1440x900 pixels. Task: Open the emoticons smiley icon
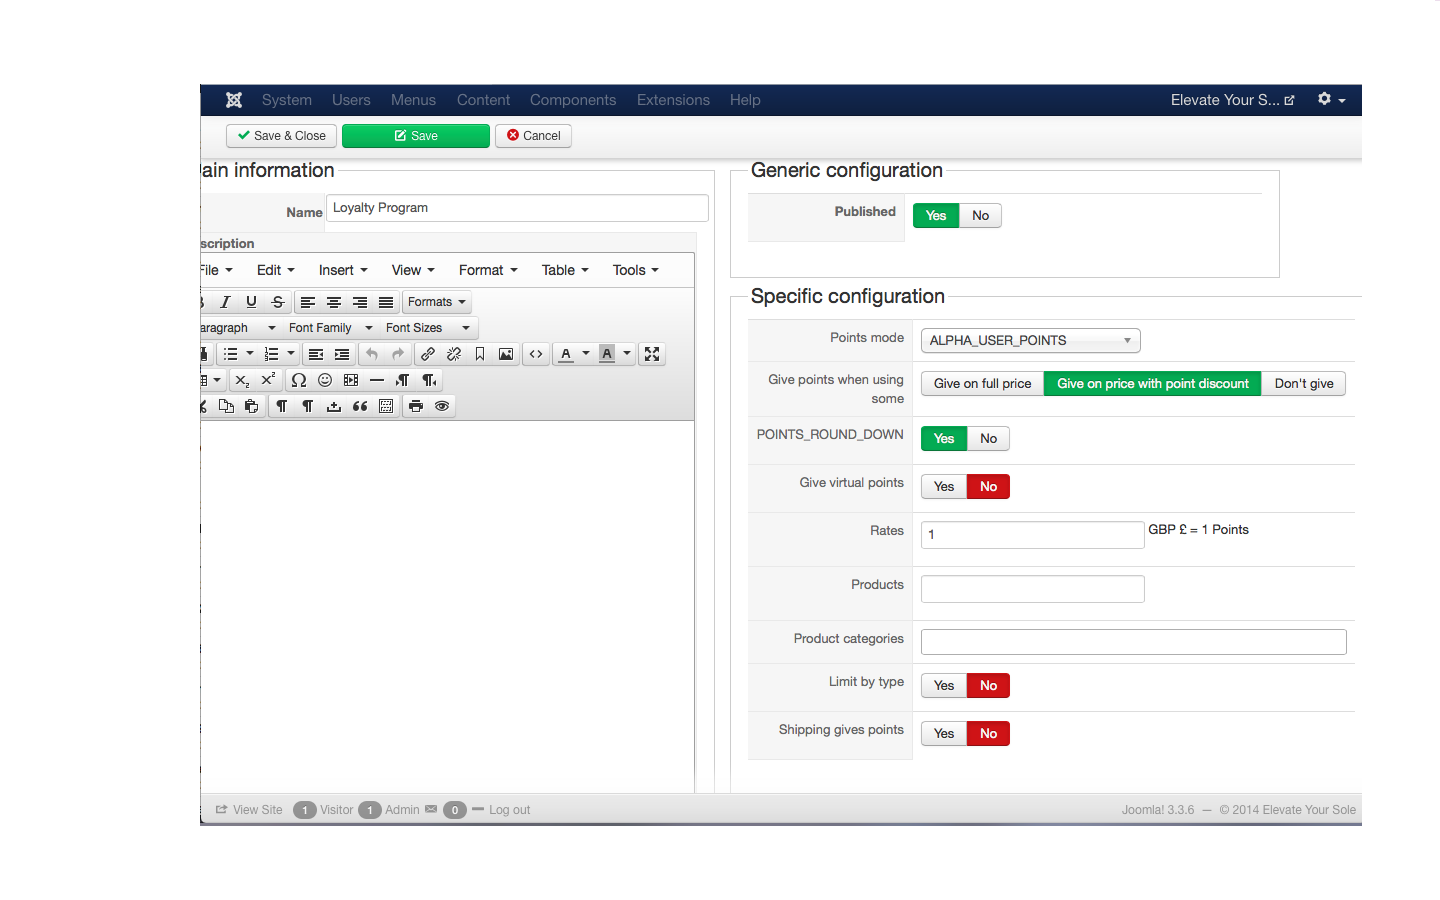[325, 380]
